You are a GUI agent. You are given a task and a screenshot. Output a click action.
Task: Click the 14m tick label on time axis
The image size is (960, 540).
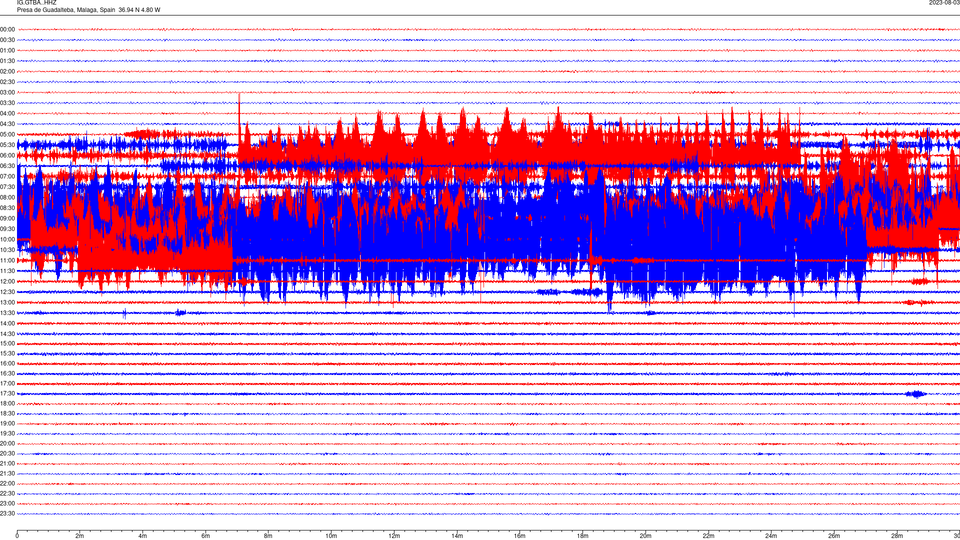point(457,536)
